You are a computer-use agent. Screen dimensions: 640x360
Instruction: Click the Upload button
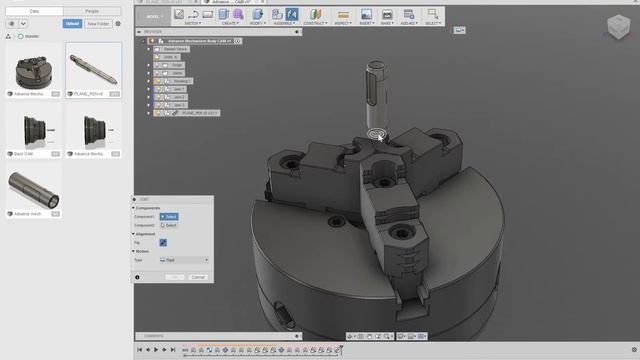coord(72,24)
